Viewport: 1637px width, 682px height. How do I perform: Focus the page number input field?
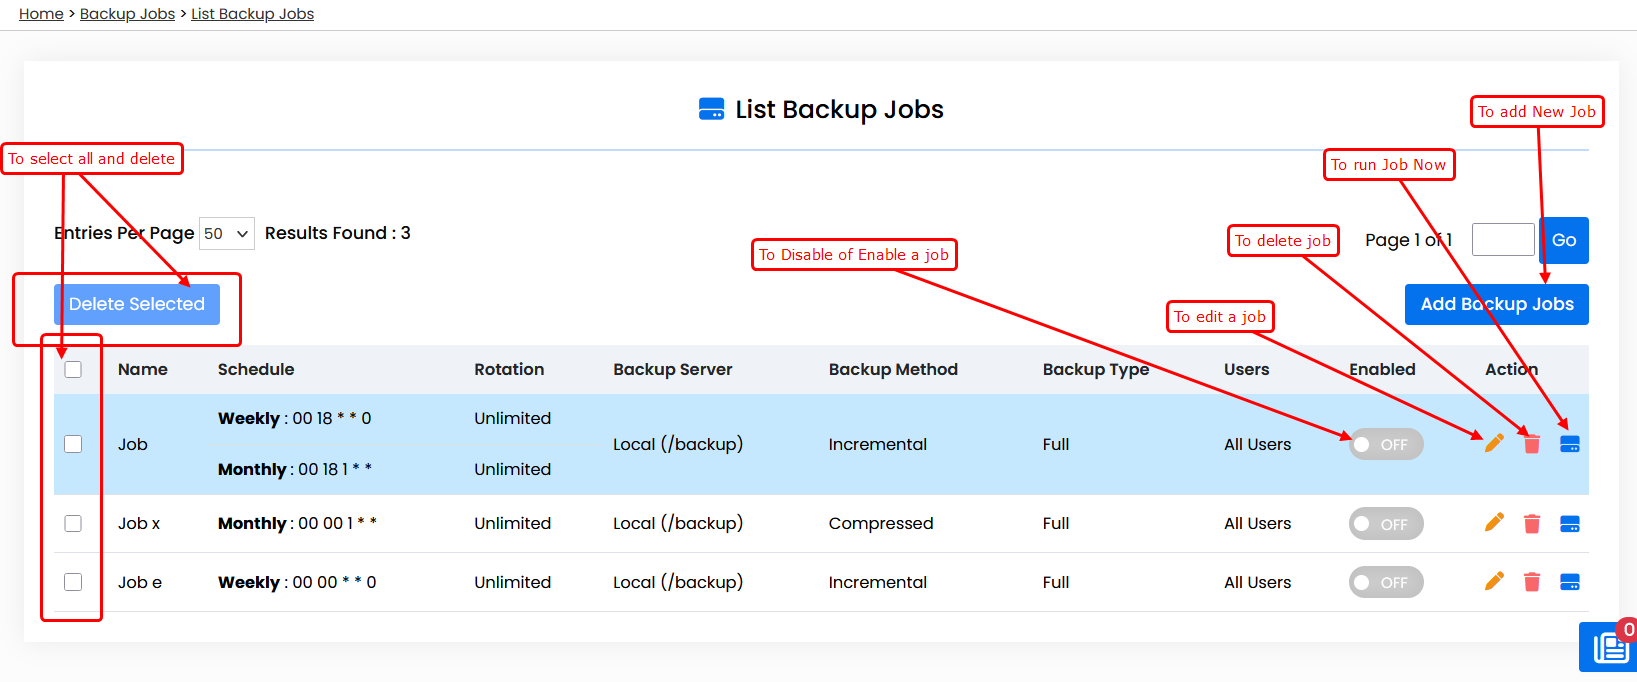coord(1503,240)
